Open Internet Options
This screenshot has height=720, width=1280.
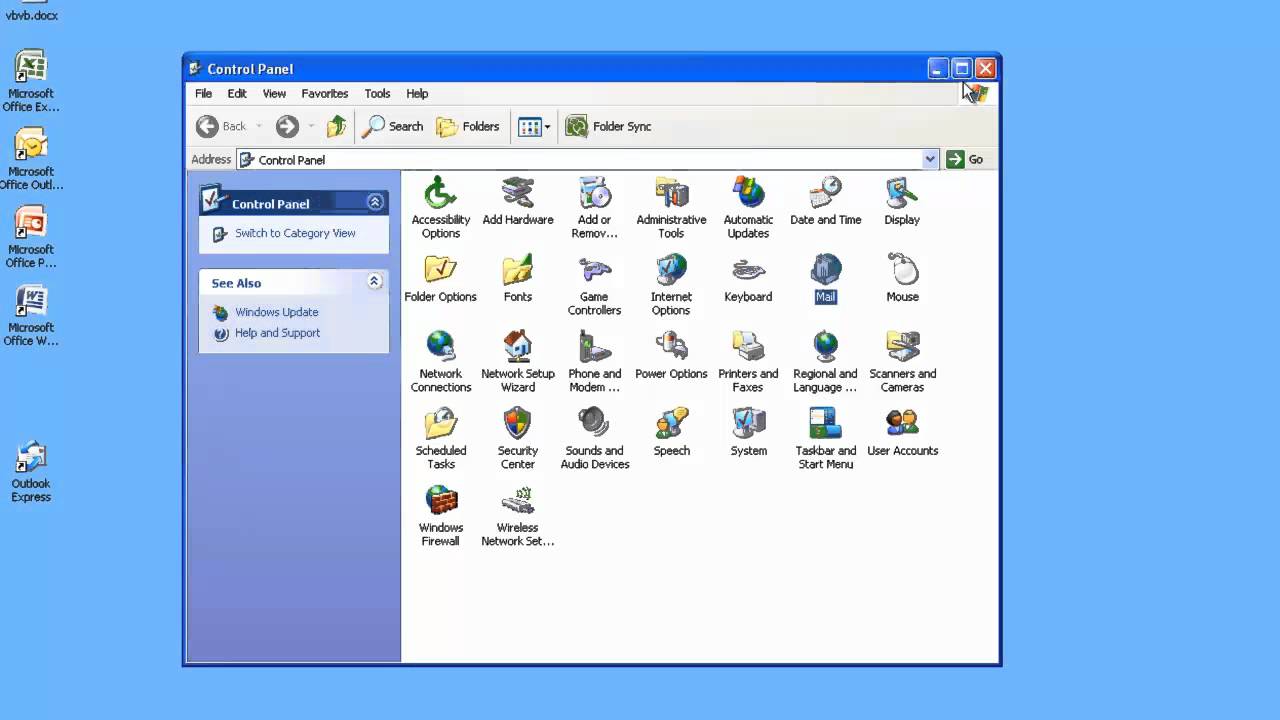tap(671, 284)
